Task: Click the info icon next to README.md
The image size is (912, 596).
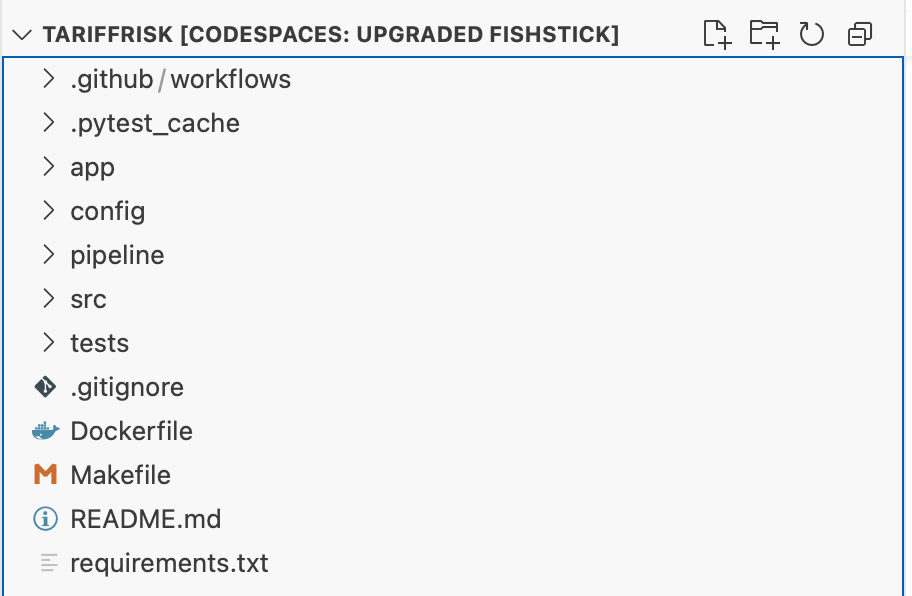Action: 45,519
